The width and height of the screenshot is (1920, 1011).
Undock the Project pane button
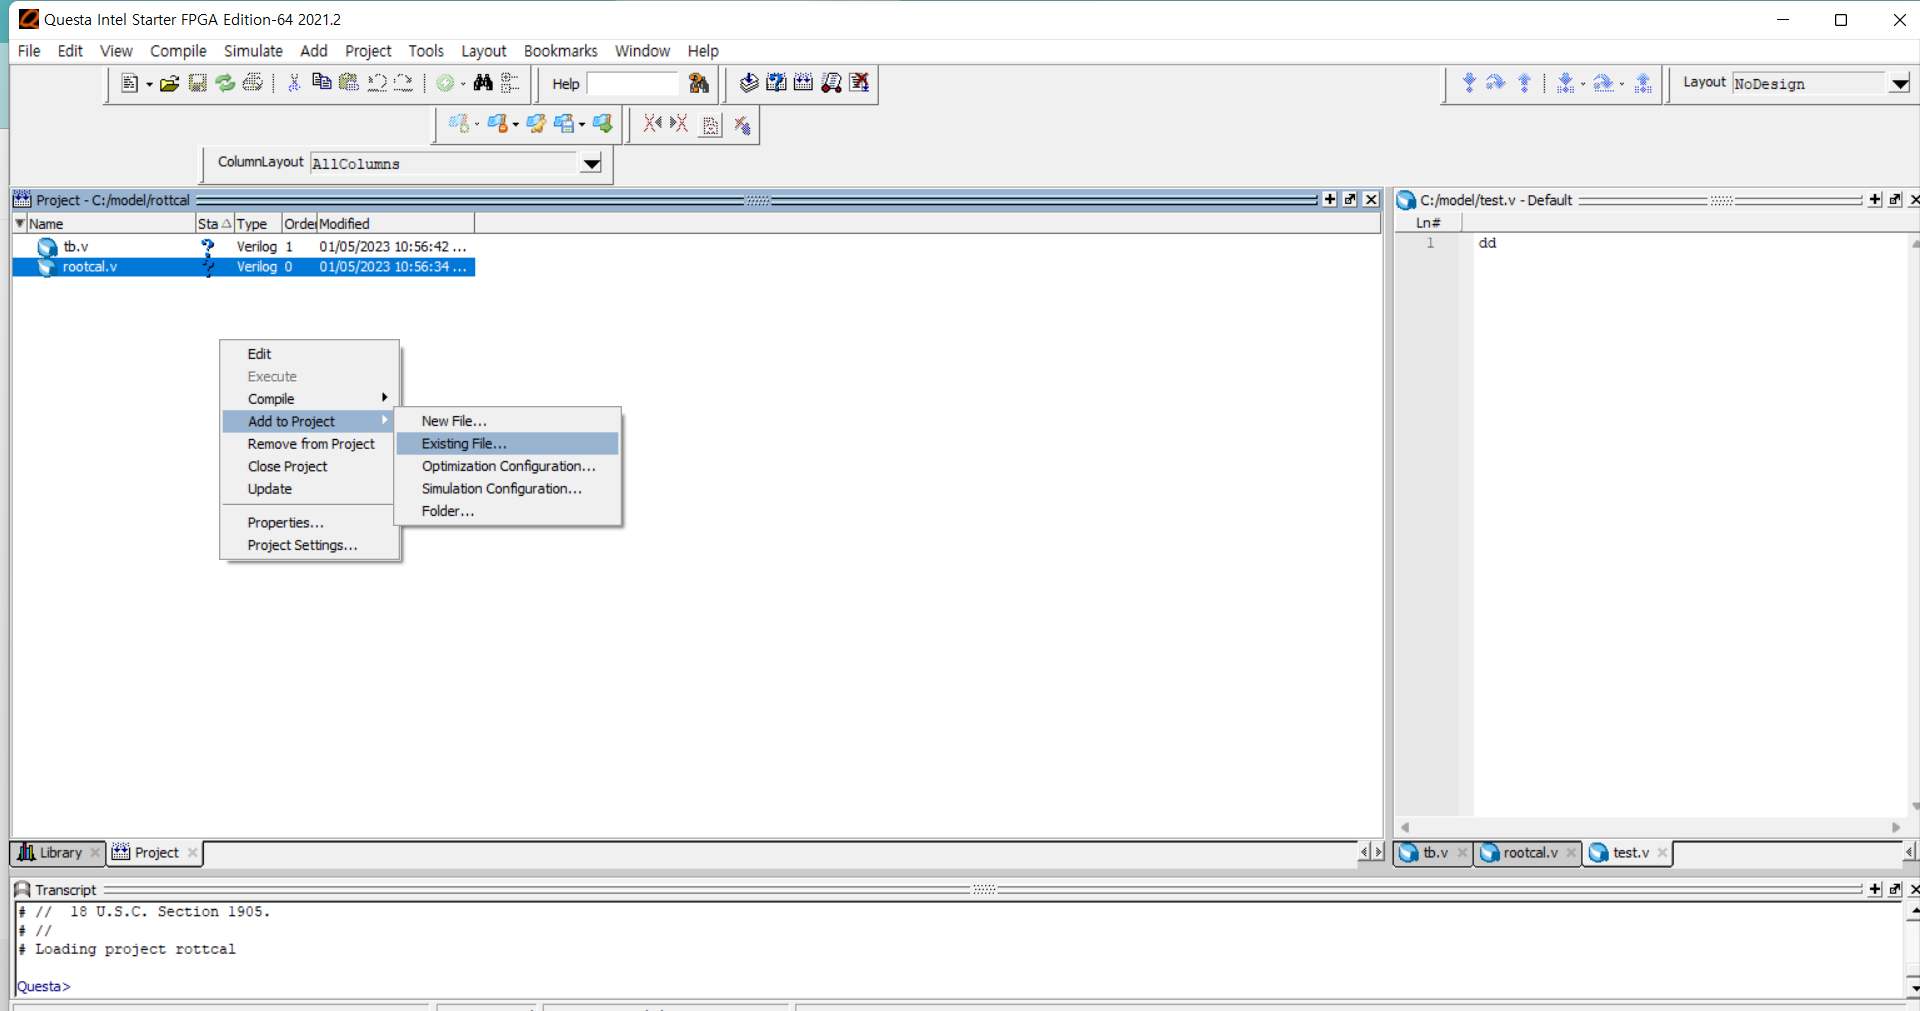[1350, 199]
